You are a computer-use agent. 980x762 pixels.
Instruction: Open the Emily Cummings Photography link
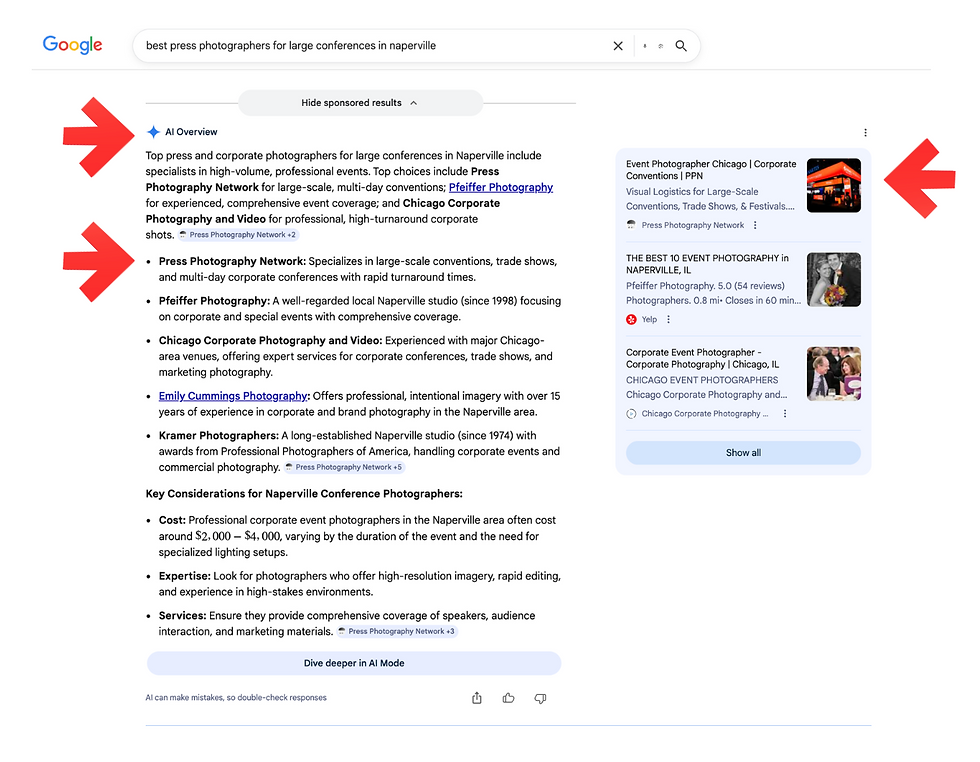click(232, 396)
